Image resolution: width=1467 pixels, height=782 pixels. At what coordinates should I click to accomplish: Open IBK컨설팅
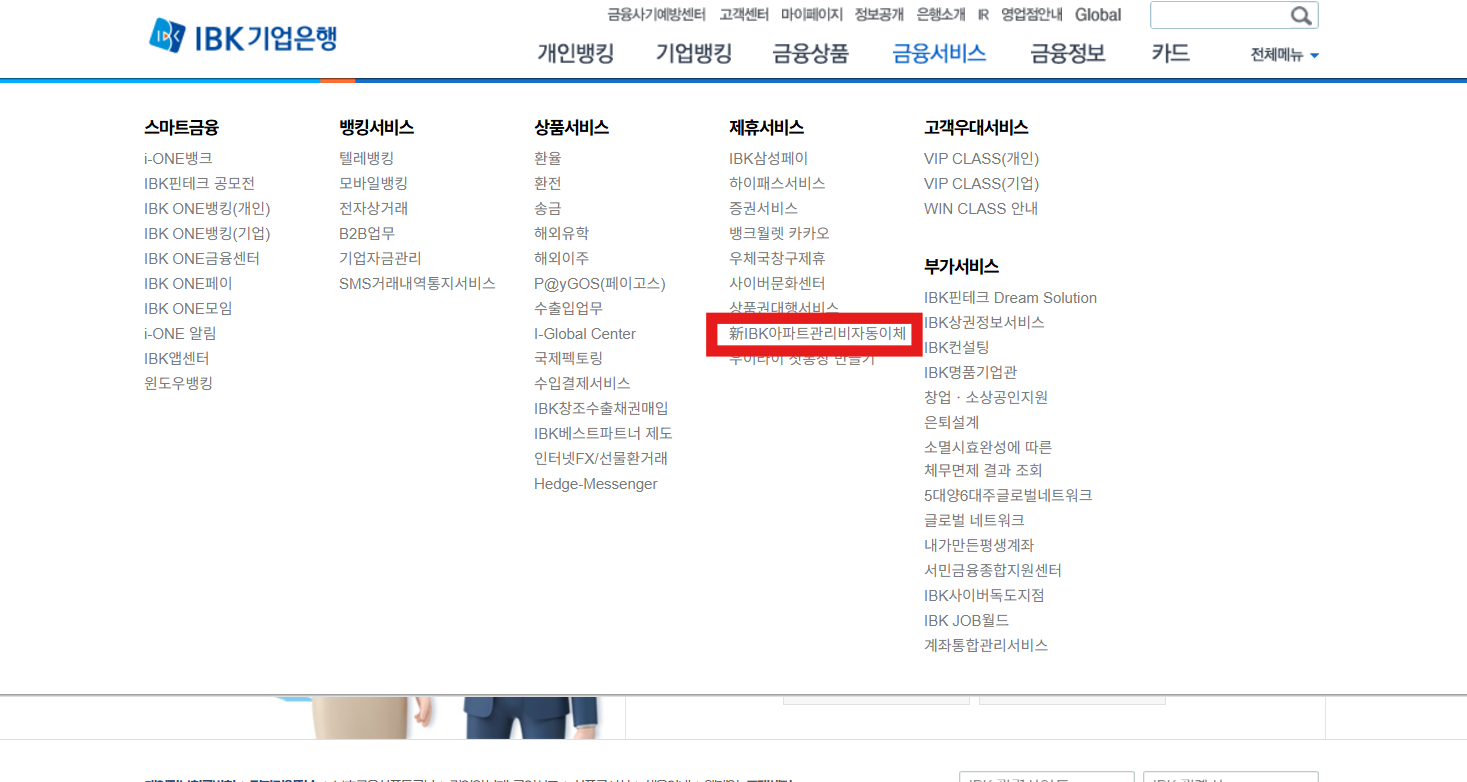pyautogui.click(x=957, y=347)
